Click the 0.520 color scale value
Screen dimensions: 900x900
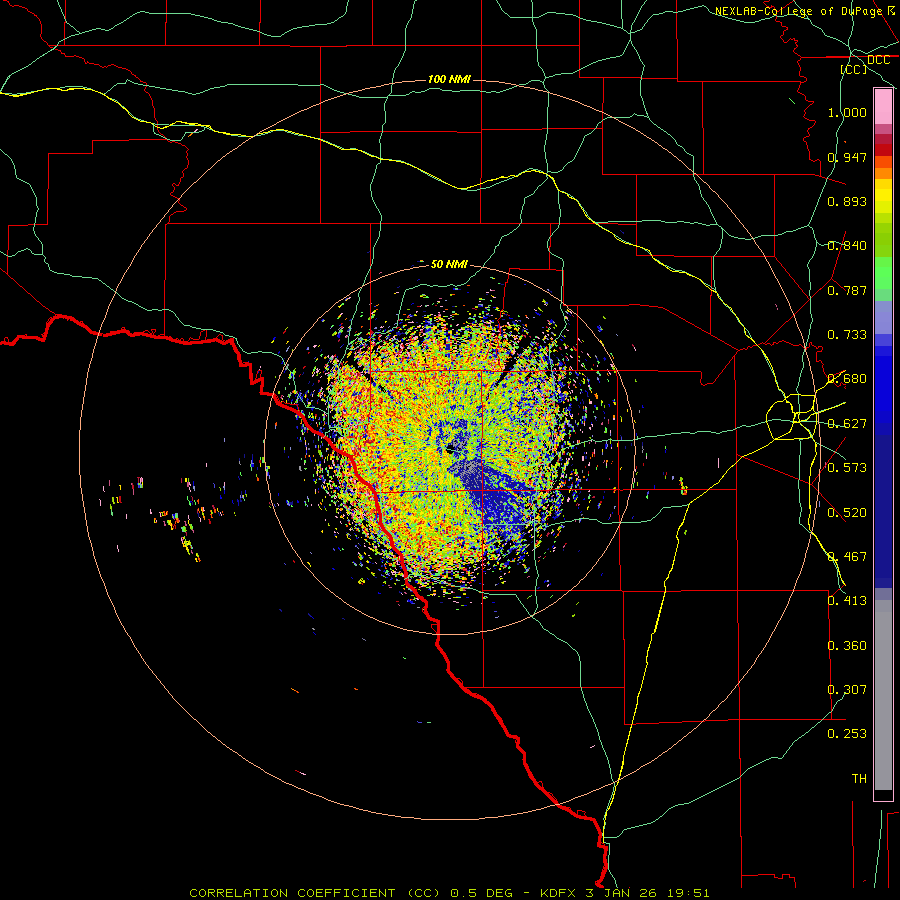847,513
